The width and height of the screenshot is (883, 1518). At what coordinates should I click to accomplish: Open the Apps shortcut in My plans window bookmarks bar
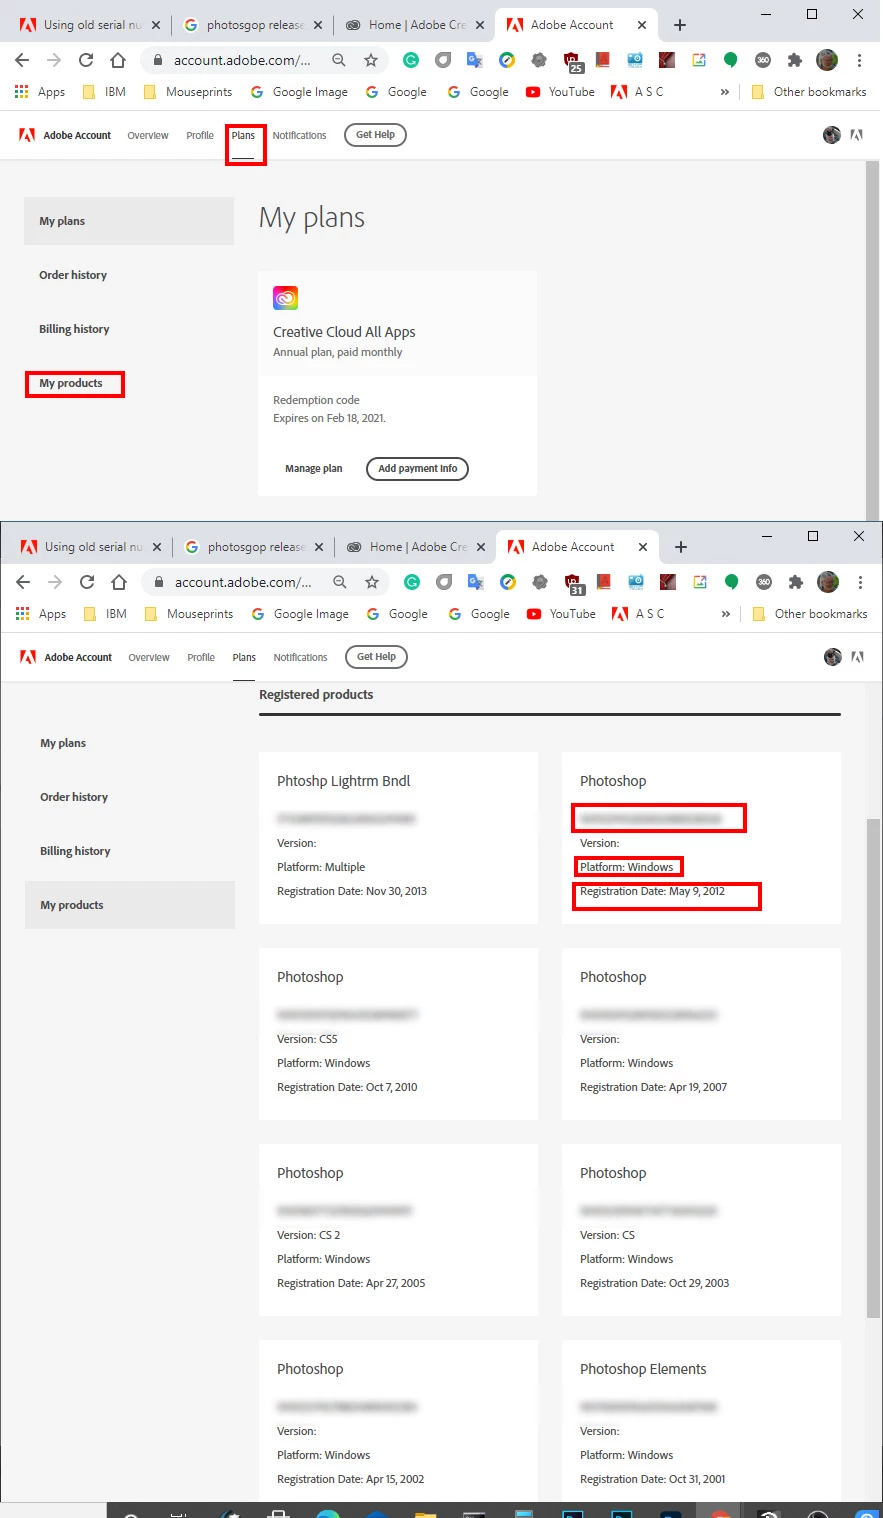tap(40, 92)
